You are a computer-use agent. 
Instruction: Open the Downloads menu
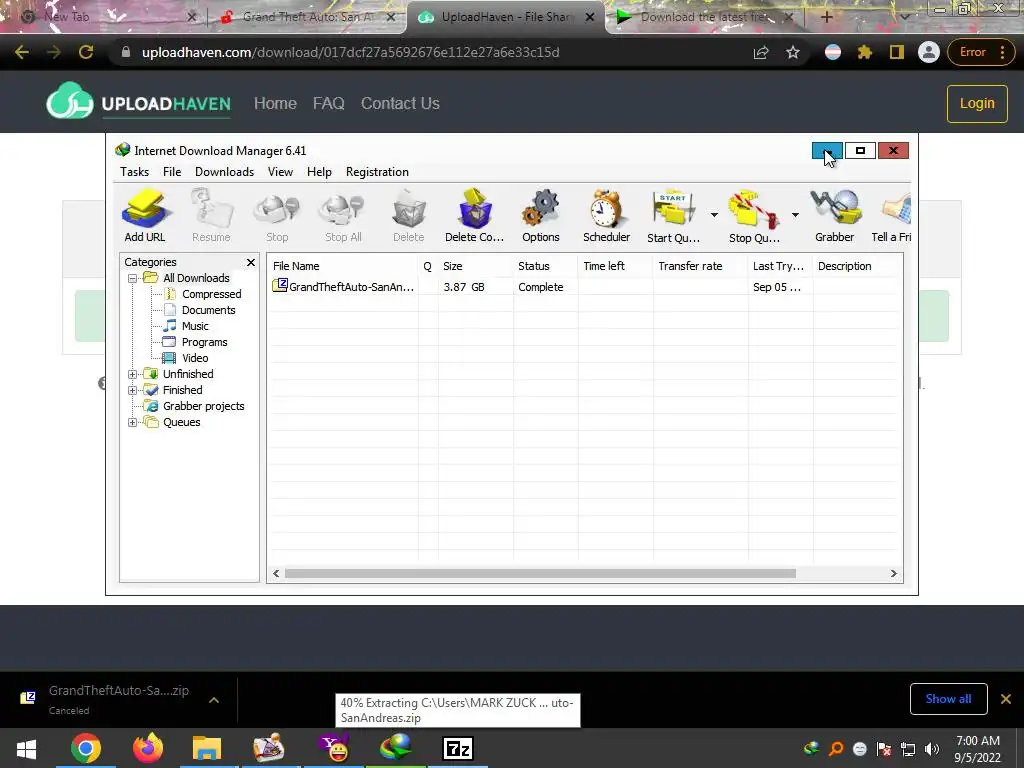224,172
